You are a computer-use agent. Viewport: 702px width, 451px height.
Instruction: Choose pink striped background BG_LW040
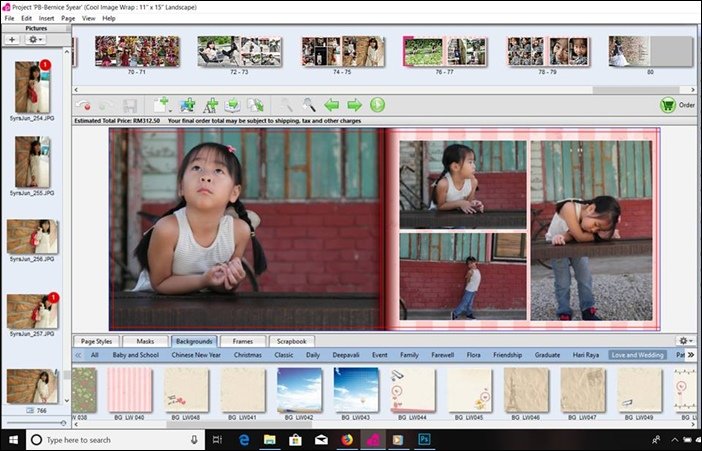129,390
